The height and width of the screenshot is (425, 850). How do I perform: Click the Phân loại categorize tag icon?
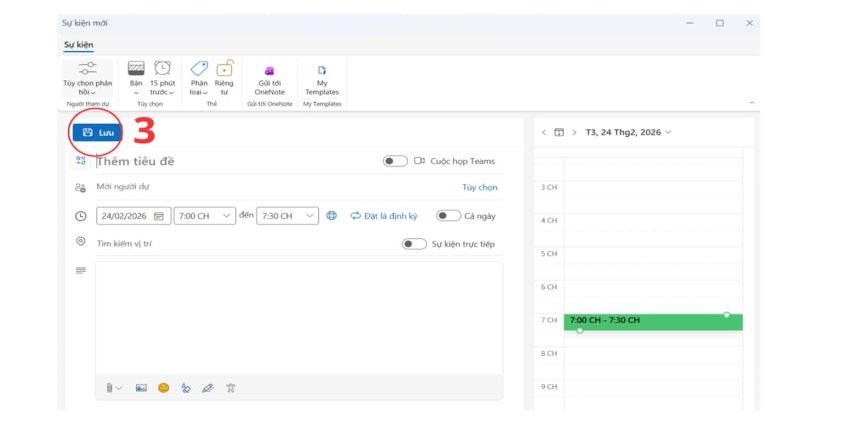pyautogui.click(x=199, y=68)
